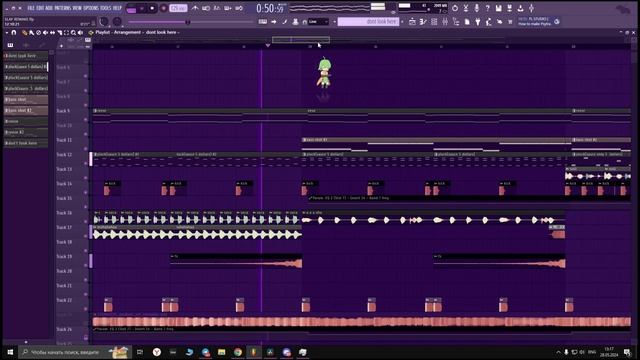Viewport: 640px width, 360px height.
Task: Toggle the playlist snap magnet icon
Action: click(14, 32)
